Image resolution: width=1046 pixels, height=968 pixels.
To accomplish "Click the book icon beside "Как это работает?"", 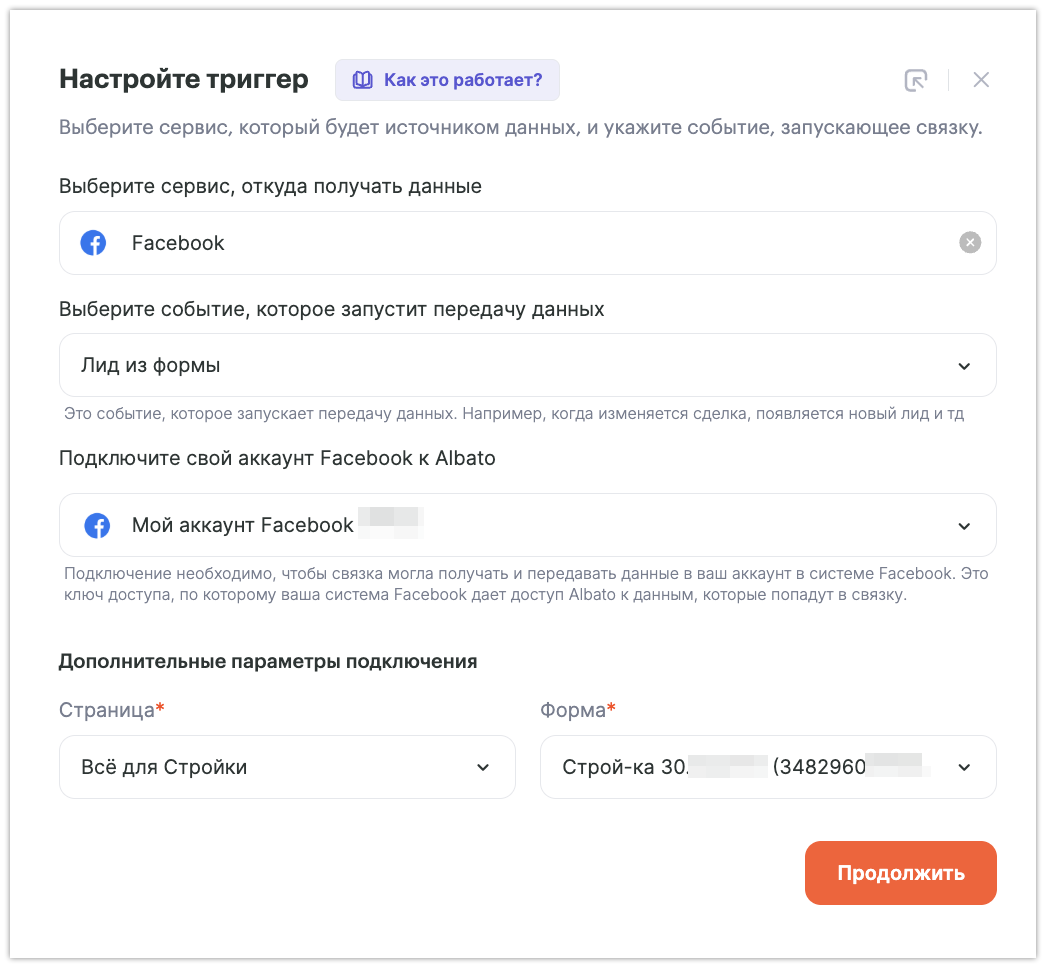I will (362, 80).
